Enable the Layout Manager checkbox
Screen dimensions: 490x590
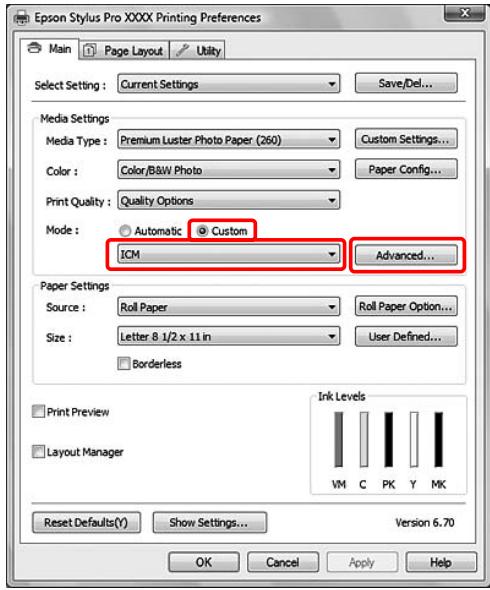coord(38,452)
